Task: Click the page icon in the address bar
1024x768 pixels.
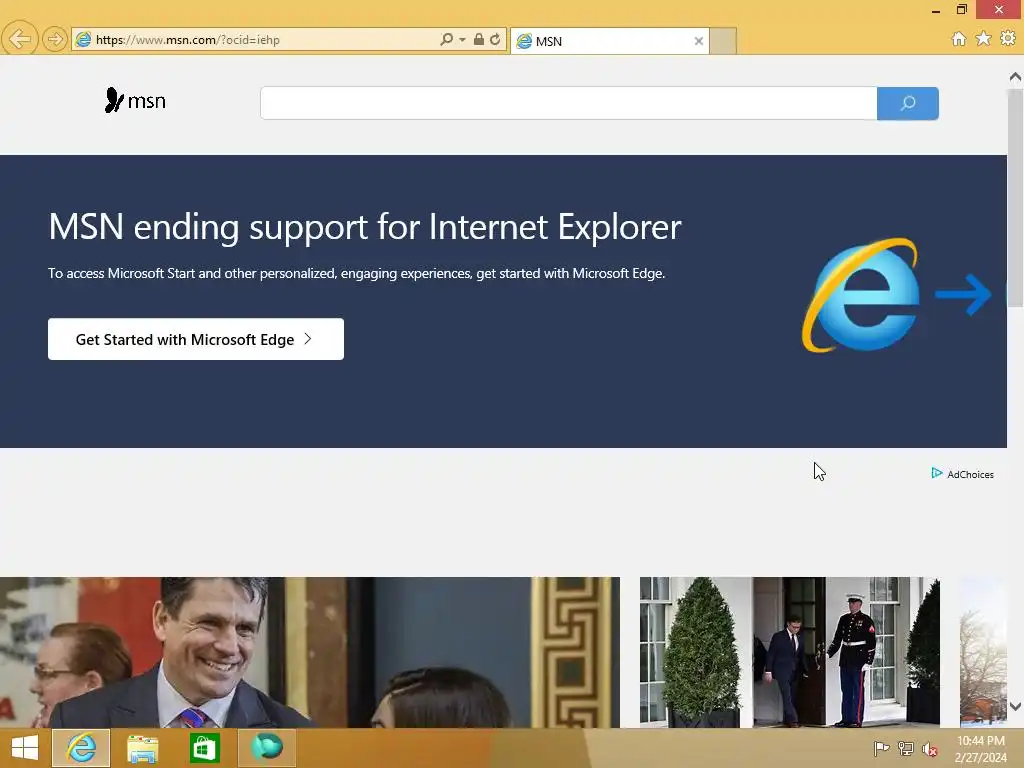Action: [83, 39]
